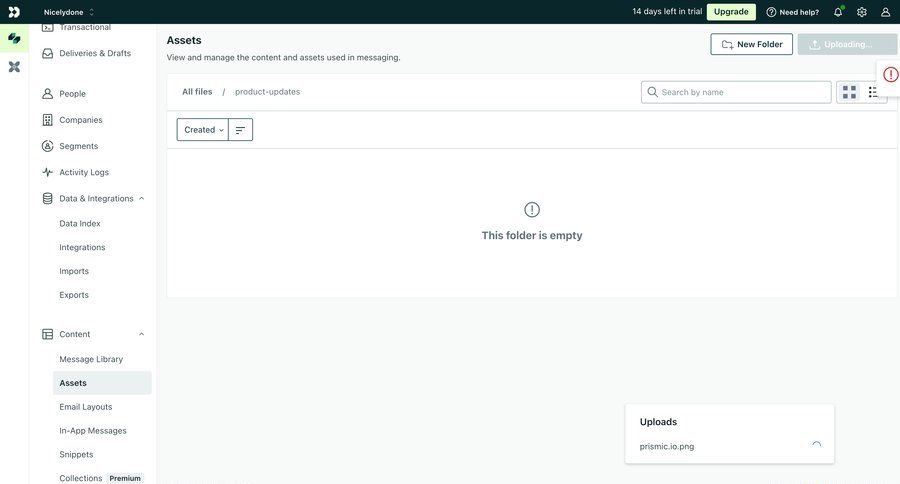Viewport: 900px width, 484px height.
Task: Click the Search by name field
Action: point(743,92)
